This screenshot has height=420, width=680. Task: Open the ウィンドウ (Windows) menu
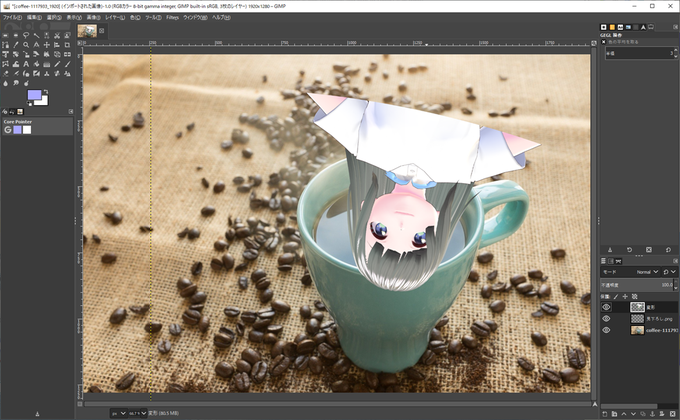195,17
